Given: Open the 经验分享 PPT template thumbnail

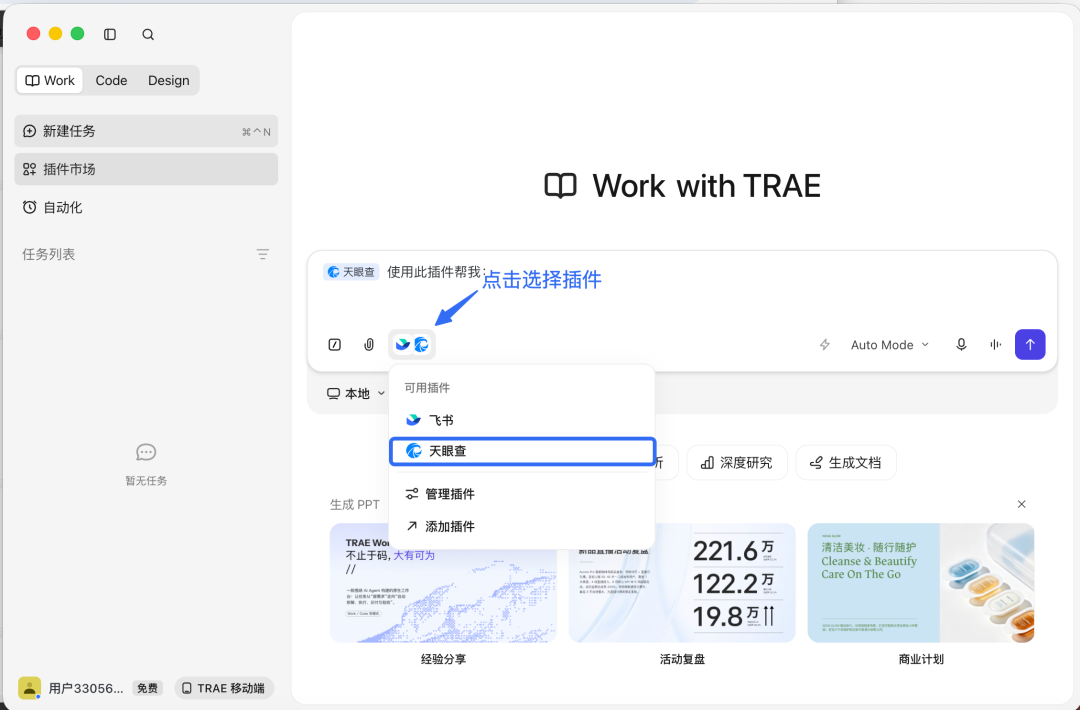Looking at the screenshot, I should point(443,583).
